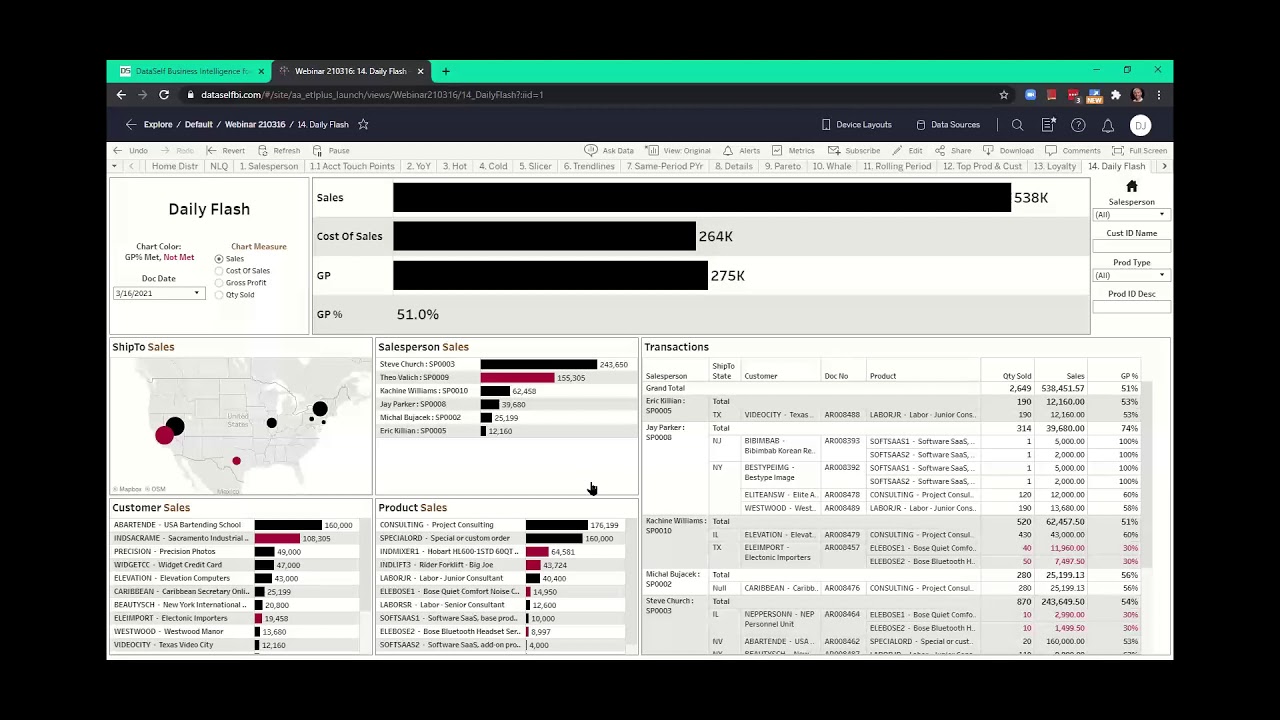This screenshot has height=720, width=1280.
Task: Refresh the dashboard data
Action: coord(279,150)
